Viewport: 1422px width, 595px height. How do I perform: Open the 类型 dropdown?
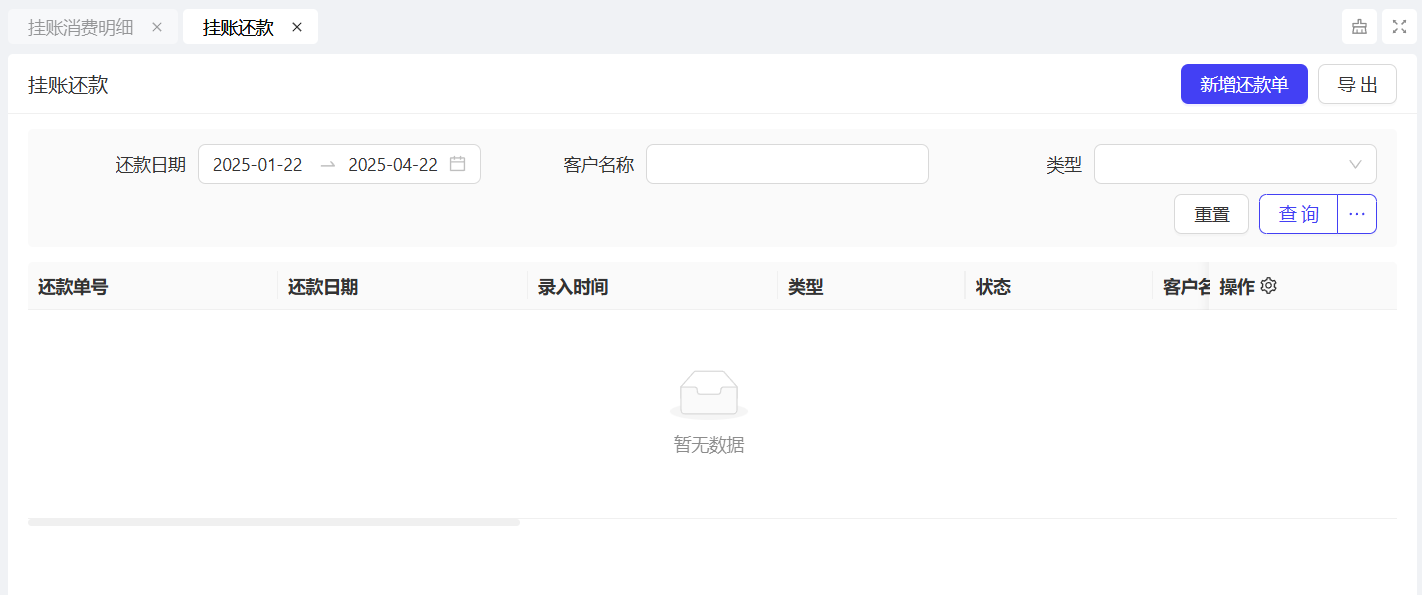1235,164
